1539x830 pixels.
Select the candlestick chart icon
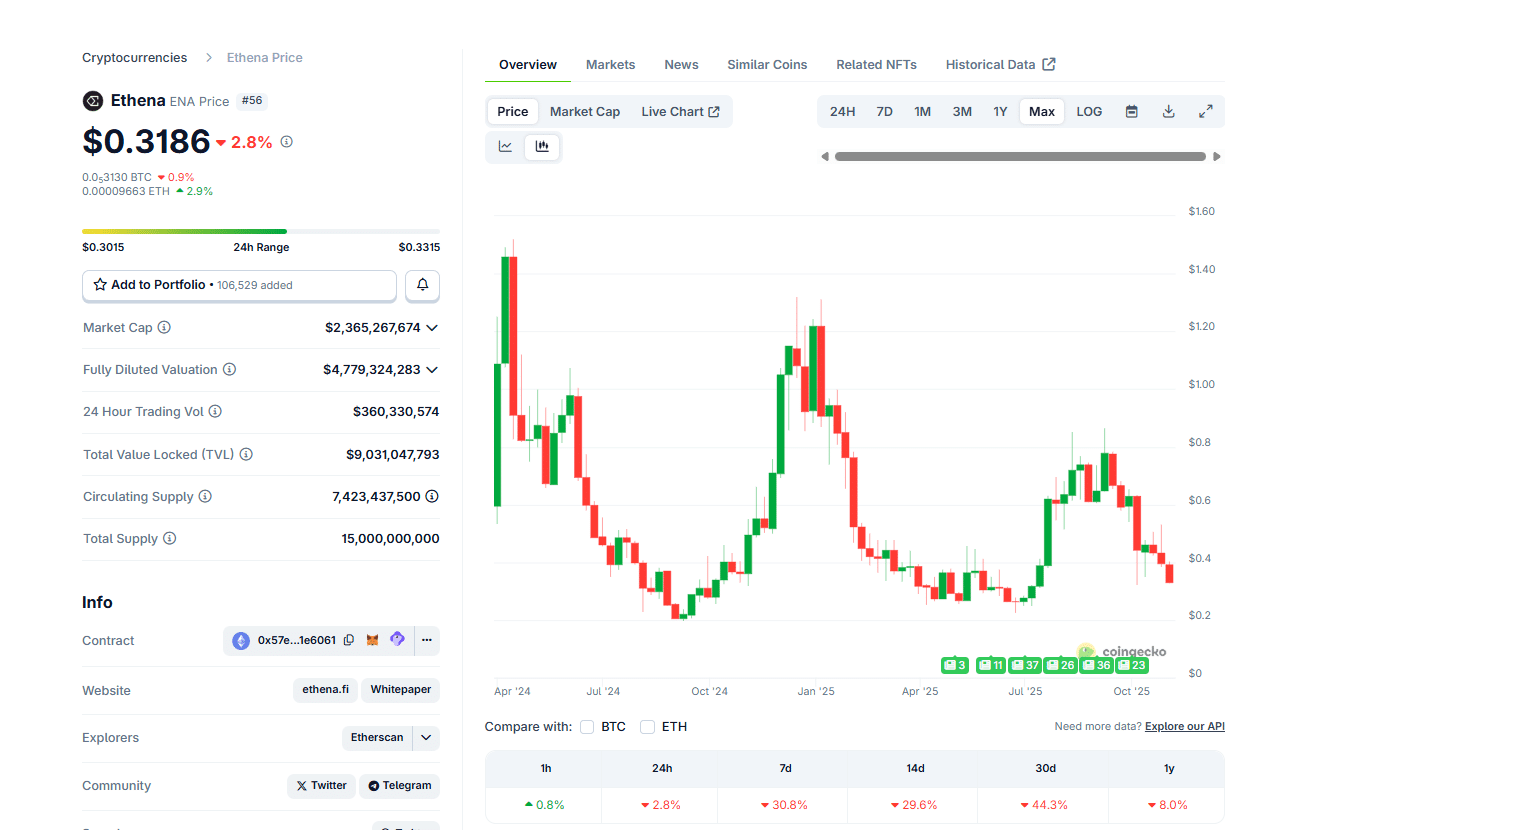click(x=542, y=146)
